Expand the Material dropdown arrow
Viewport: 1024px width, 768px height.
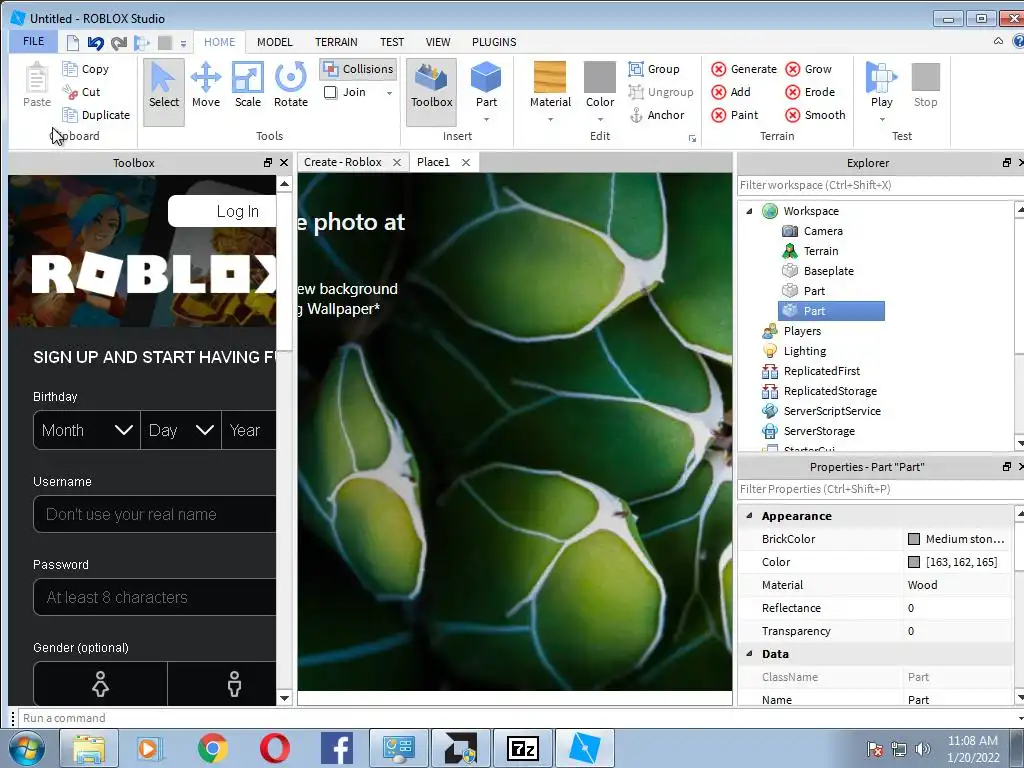click(x=550, y=120)
